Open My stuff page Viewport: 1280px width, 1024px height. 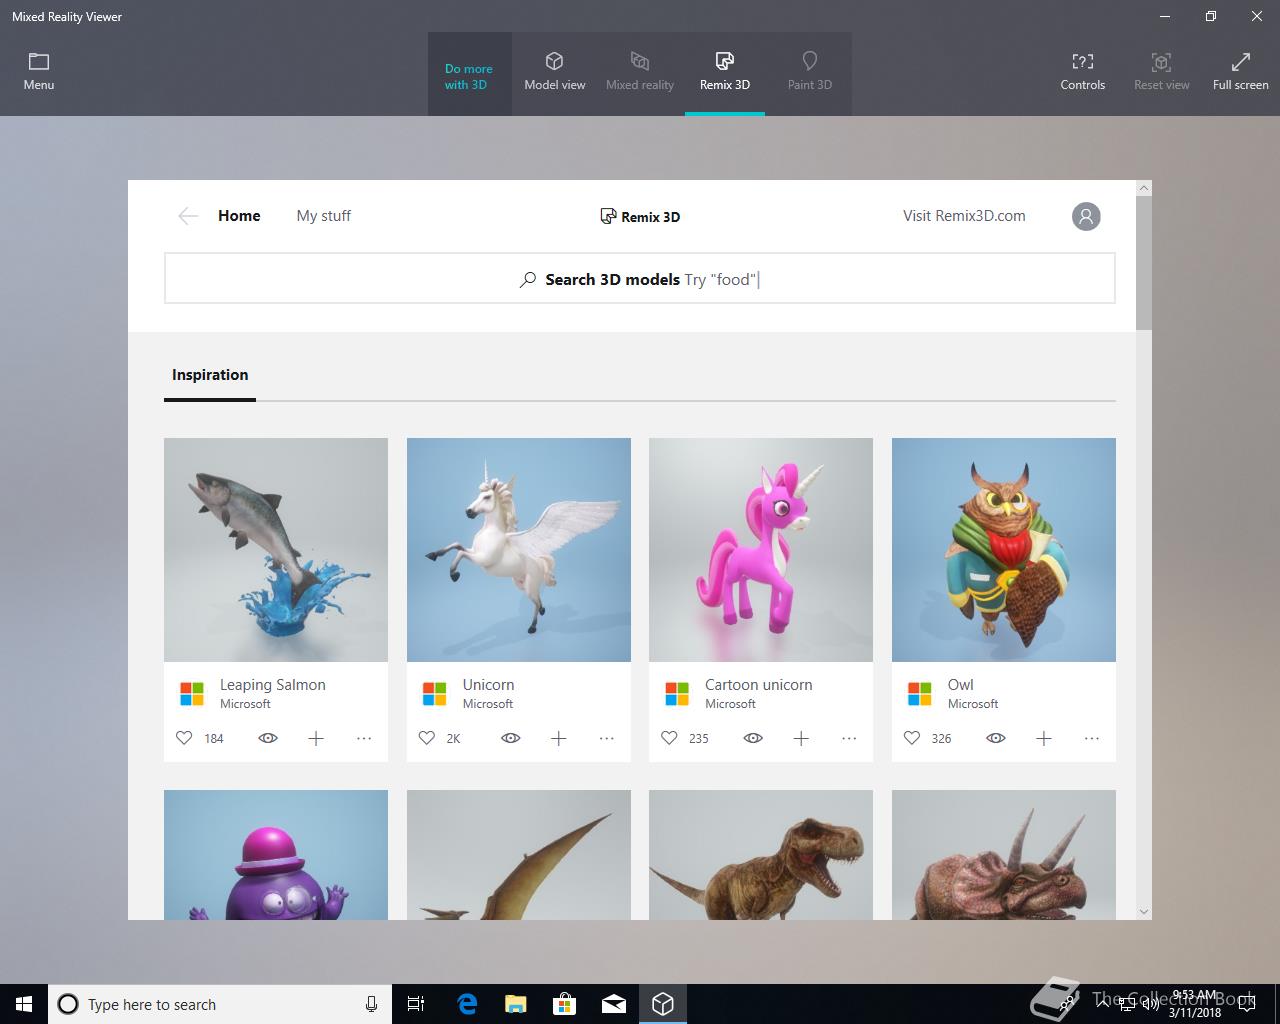point(324,216)
